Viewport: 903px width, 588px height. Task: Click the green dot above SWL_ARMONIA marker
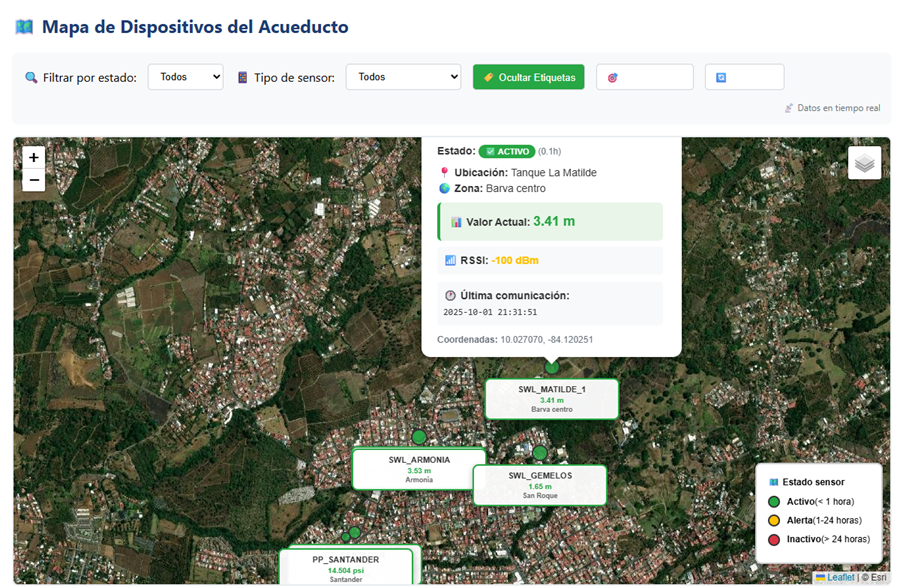[417, 437]
